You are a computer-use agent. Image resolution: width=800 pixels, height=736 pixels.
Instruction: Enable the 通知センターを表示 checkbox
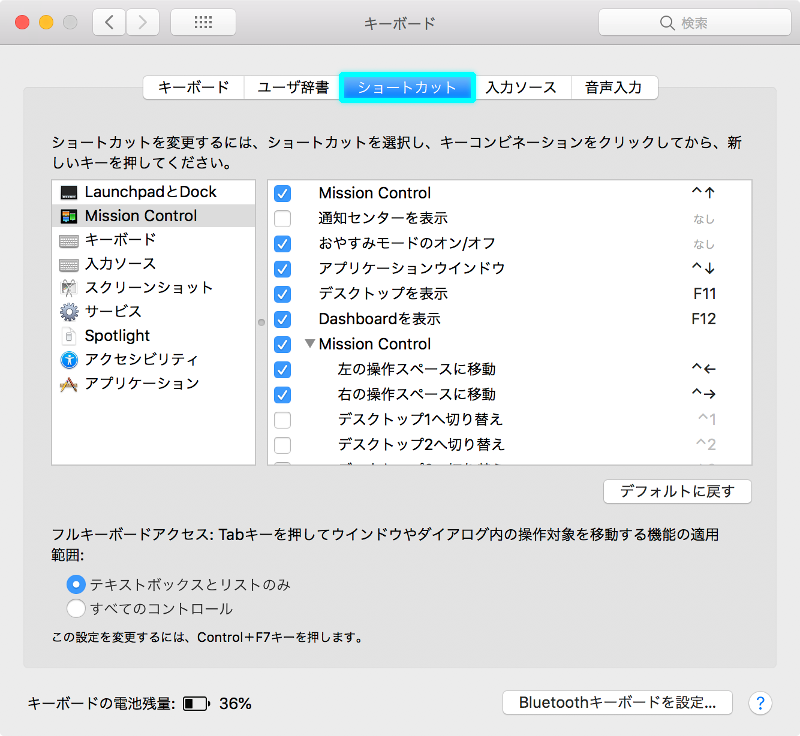tap(283, 218)
